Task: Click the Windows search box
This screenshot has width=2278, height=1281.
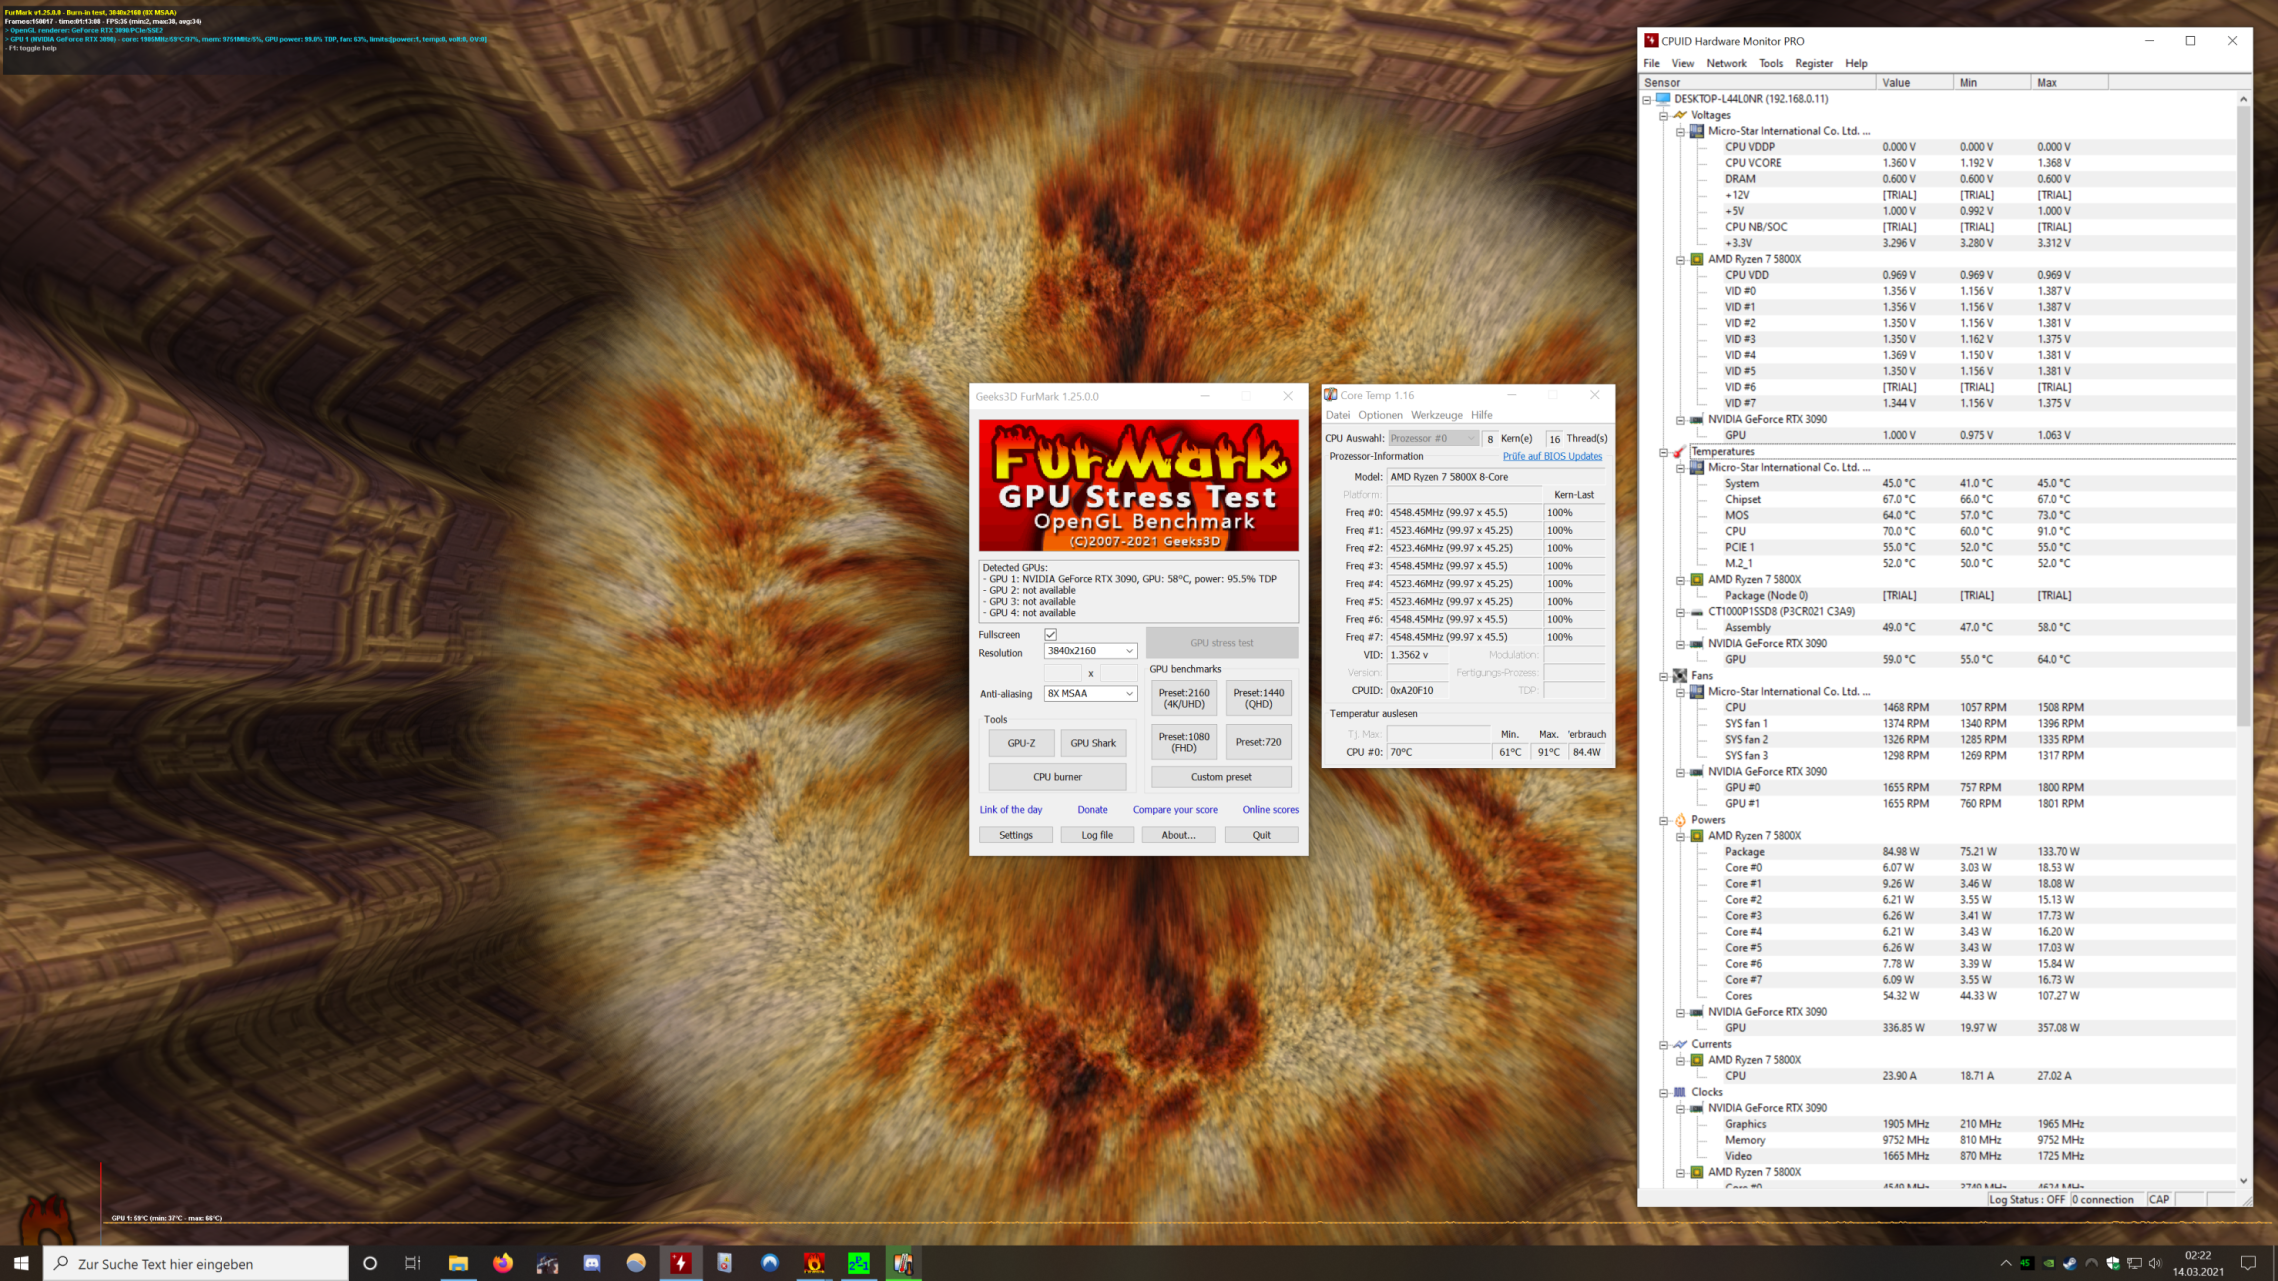Action: click(x=196, y=1264)
